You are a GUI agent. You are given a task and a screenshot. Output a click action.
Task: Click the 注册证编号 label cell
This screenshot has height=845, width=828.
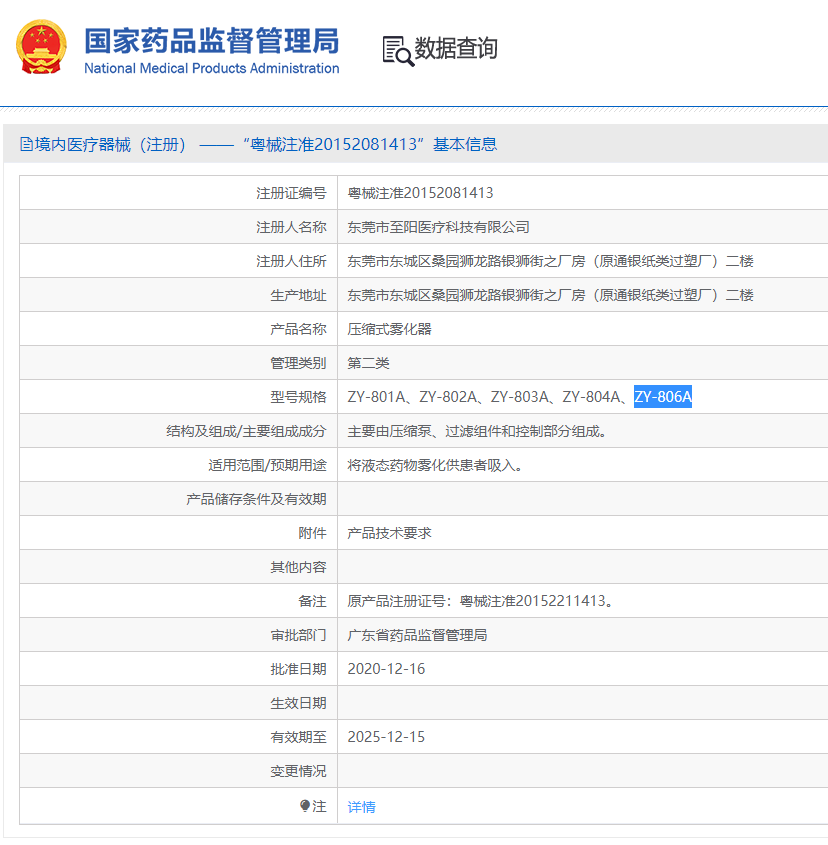pos(178,193)
